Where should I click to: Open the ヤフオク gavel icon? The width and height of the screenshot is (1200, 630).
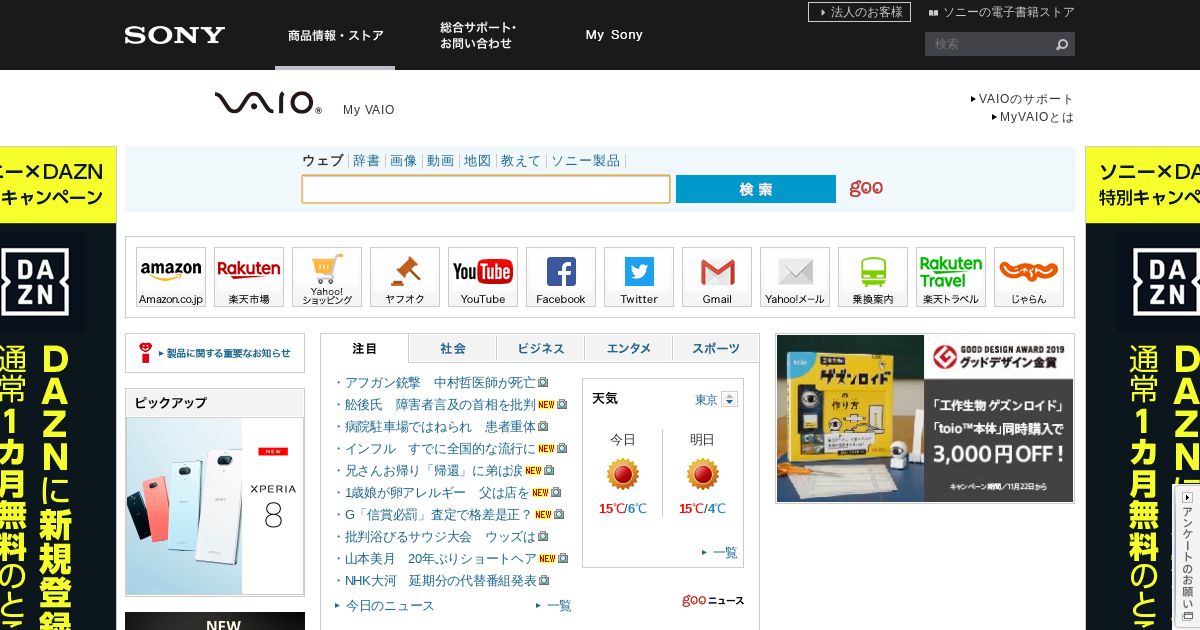(405, 277)
